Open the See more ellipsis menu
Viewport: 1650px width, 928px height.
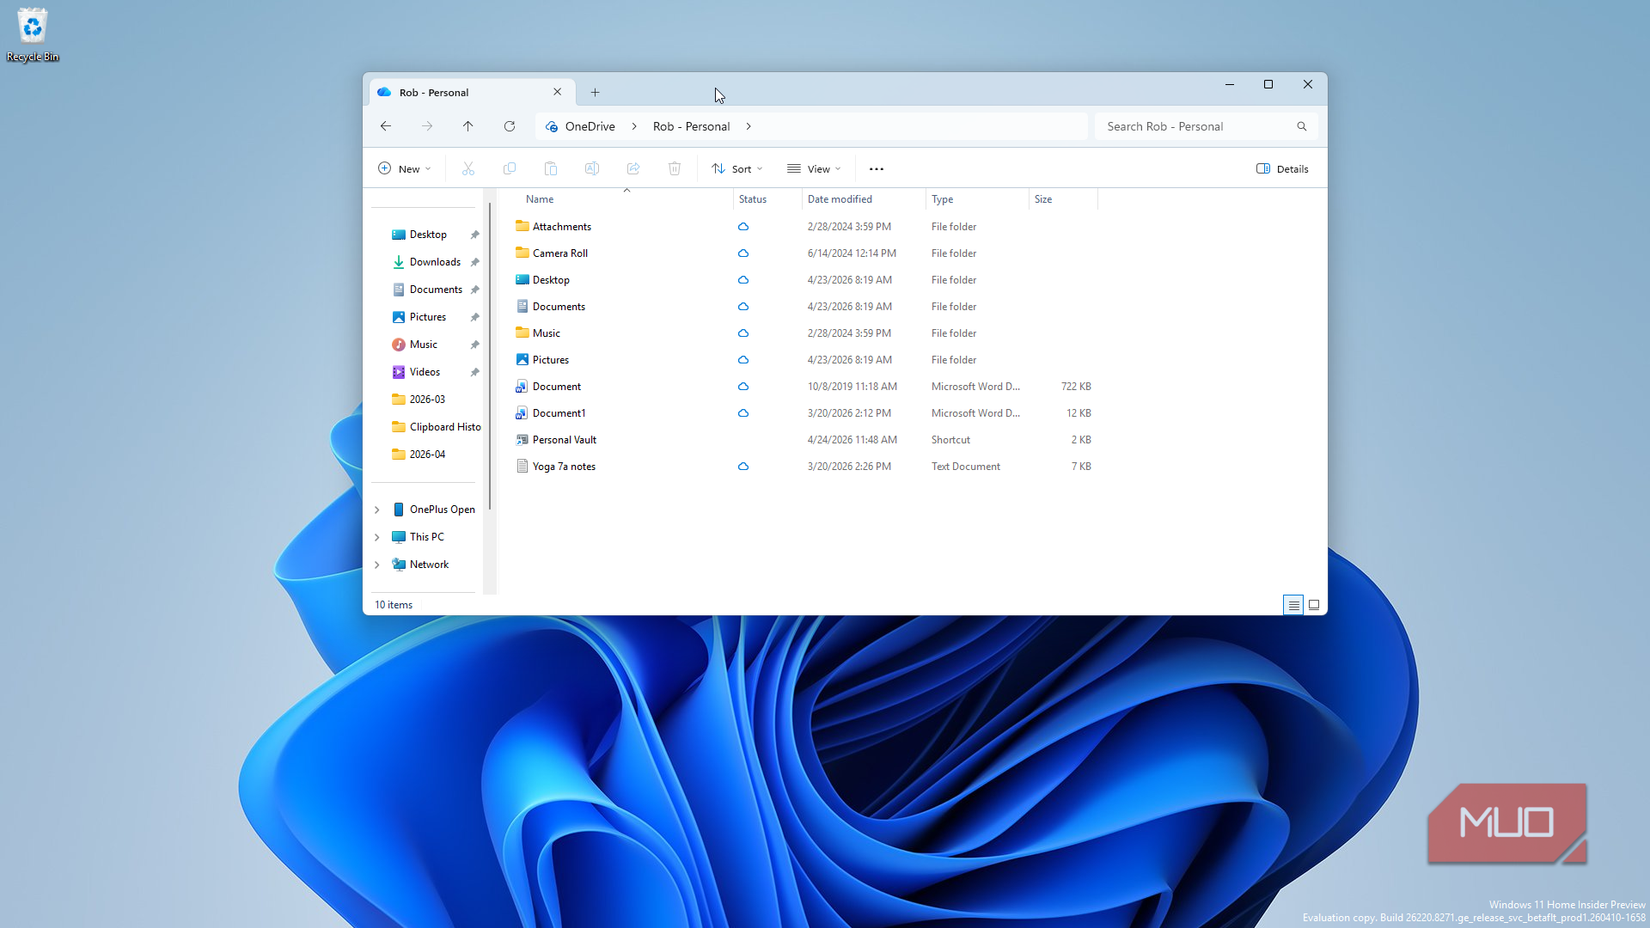[876, 168]
